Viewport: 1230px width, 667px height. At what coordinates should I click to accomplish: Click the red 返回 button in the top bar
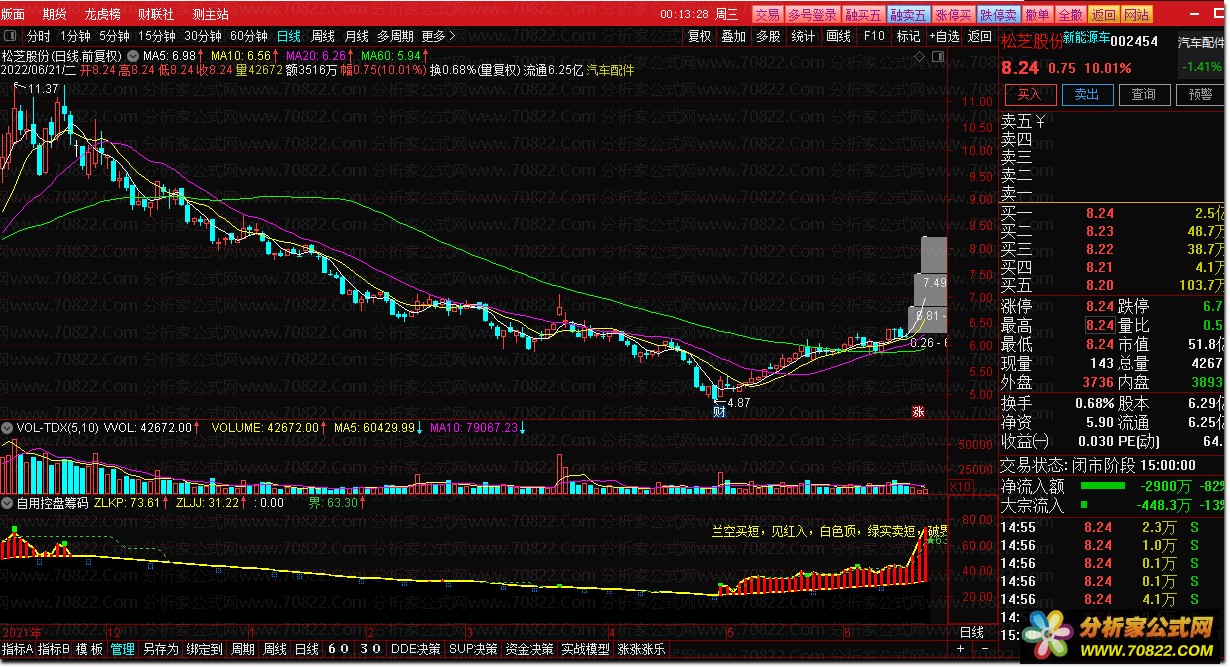(1103, 14)
